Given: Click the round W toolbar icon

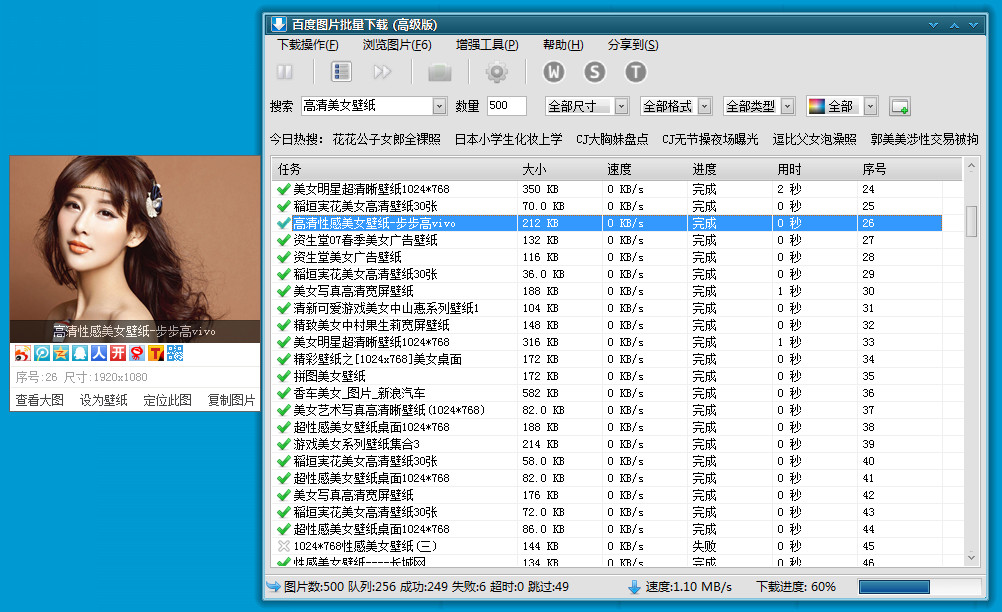Looking at the screenshot, I should 554,72.
